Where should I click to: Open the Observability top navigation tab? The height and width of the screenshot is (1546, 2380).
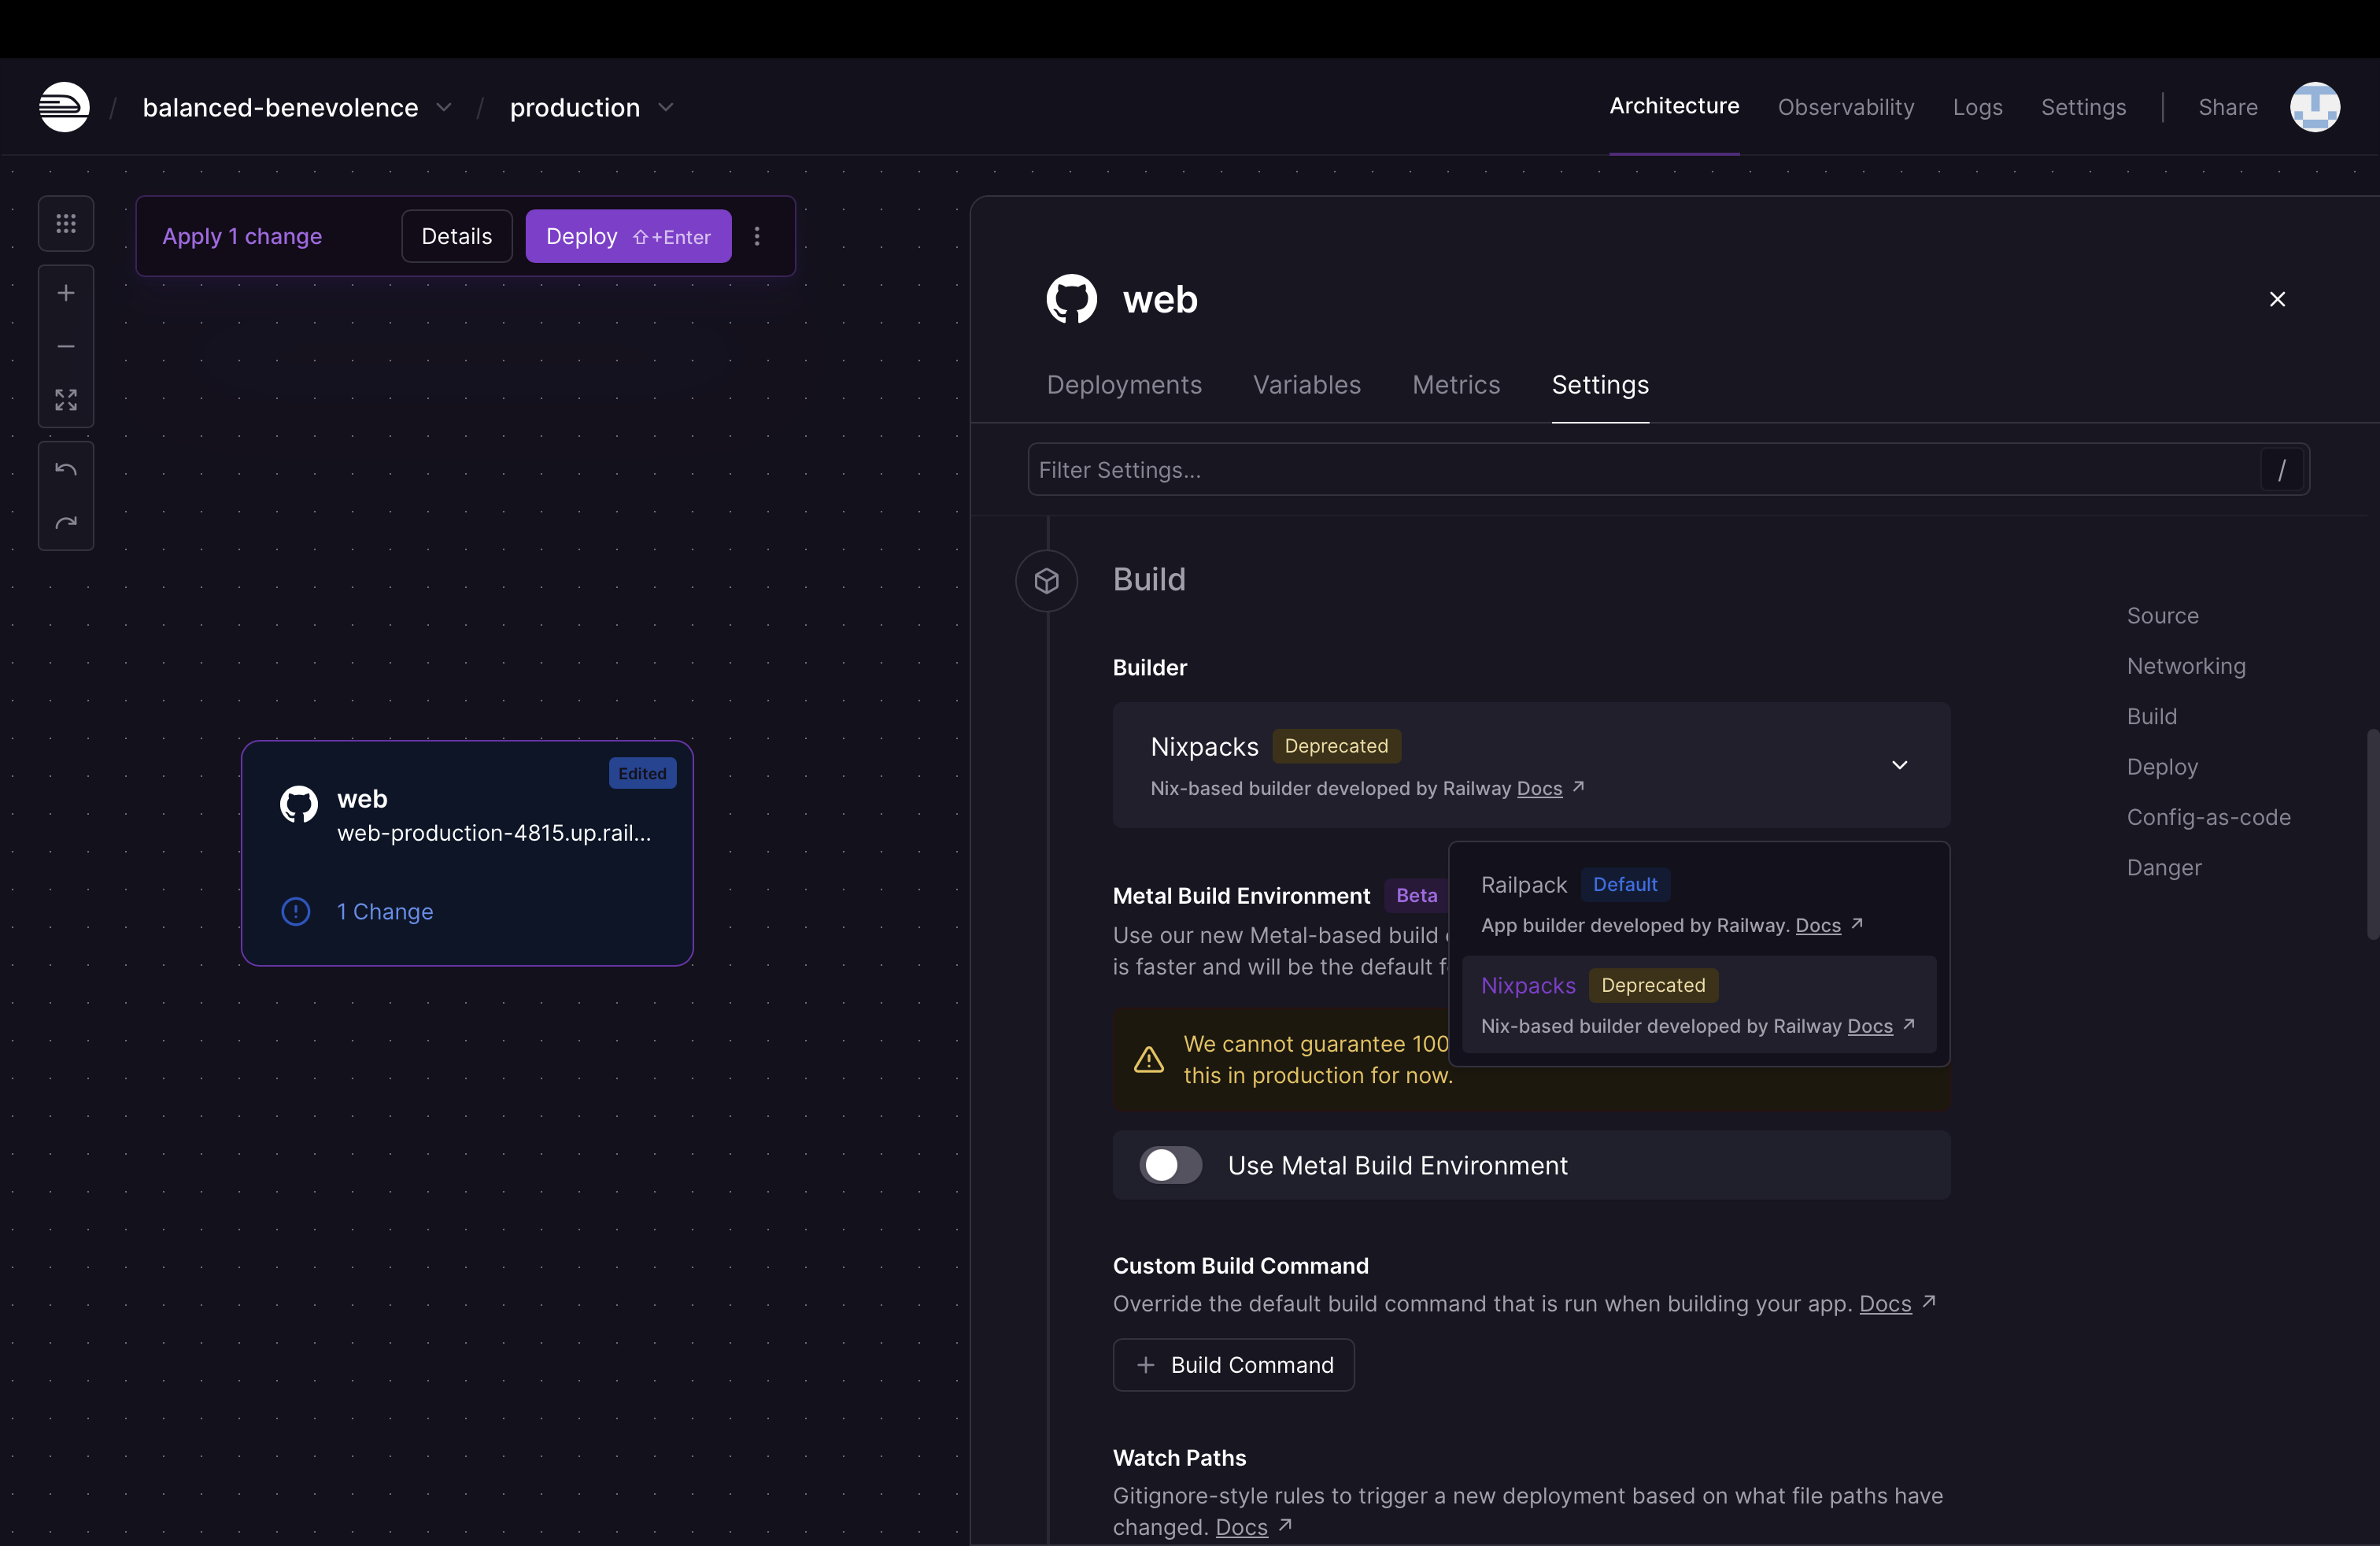pyautogui.click(x=1845, y=107)
